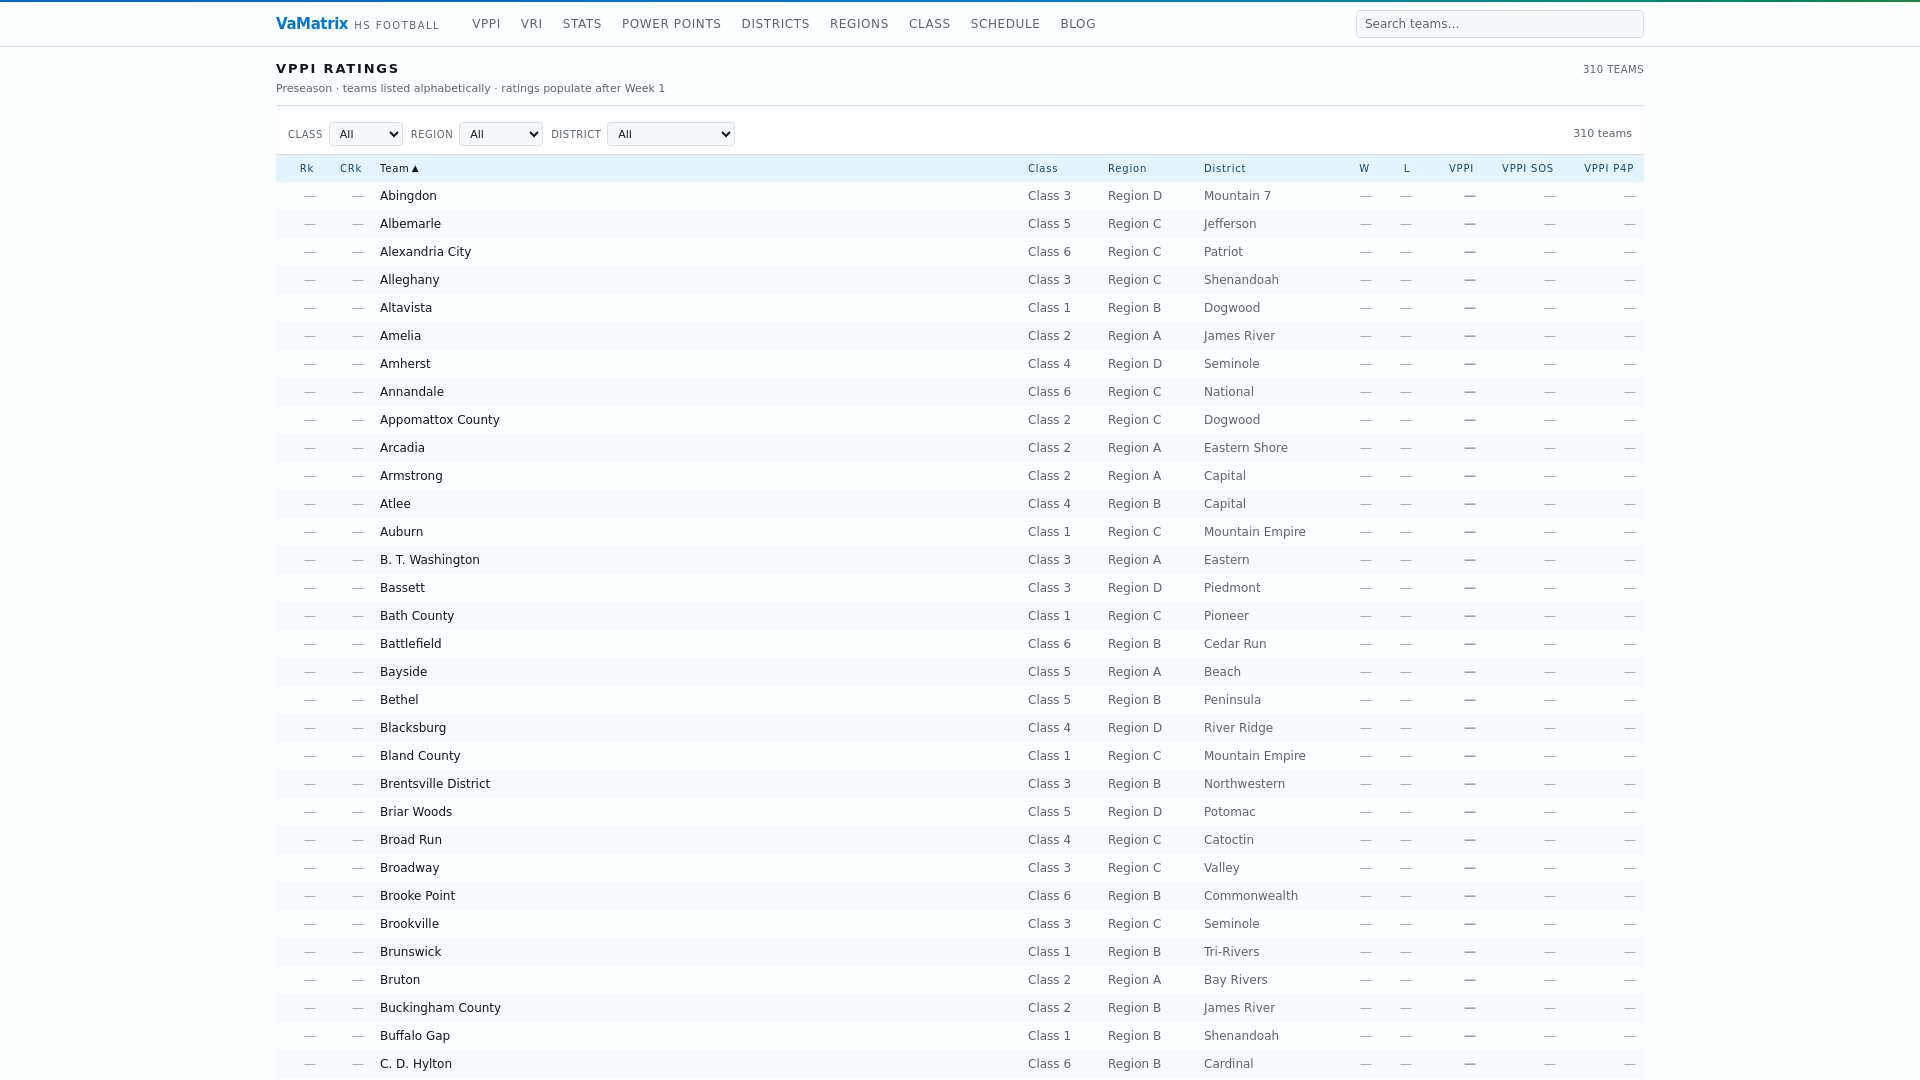Viewport: 1920px width, 1080px height.
Task: Select Brentsville District team
Action: (434, 784)
